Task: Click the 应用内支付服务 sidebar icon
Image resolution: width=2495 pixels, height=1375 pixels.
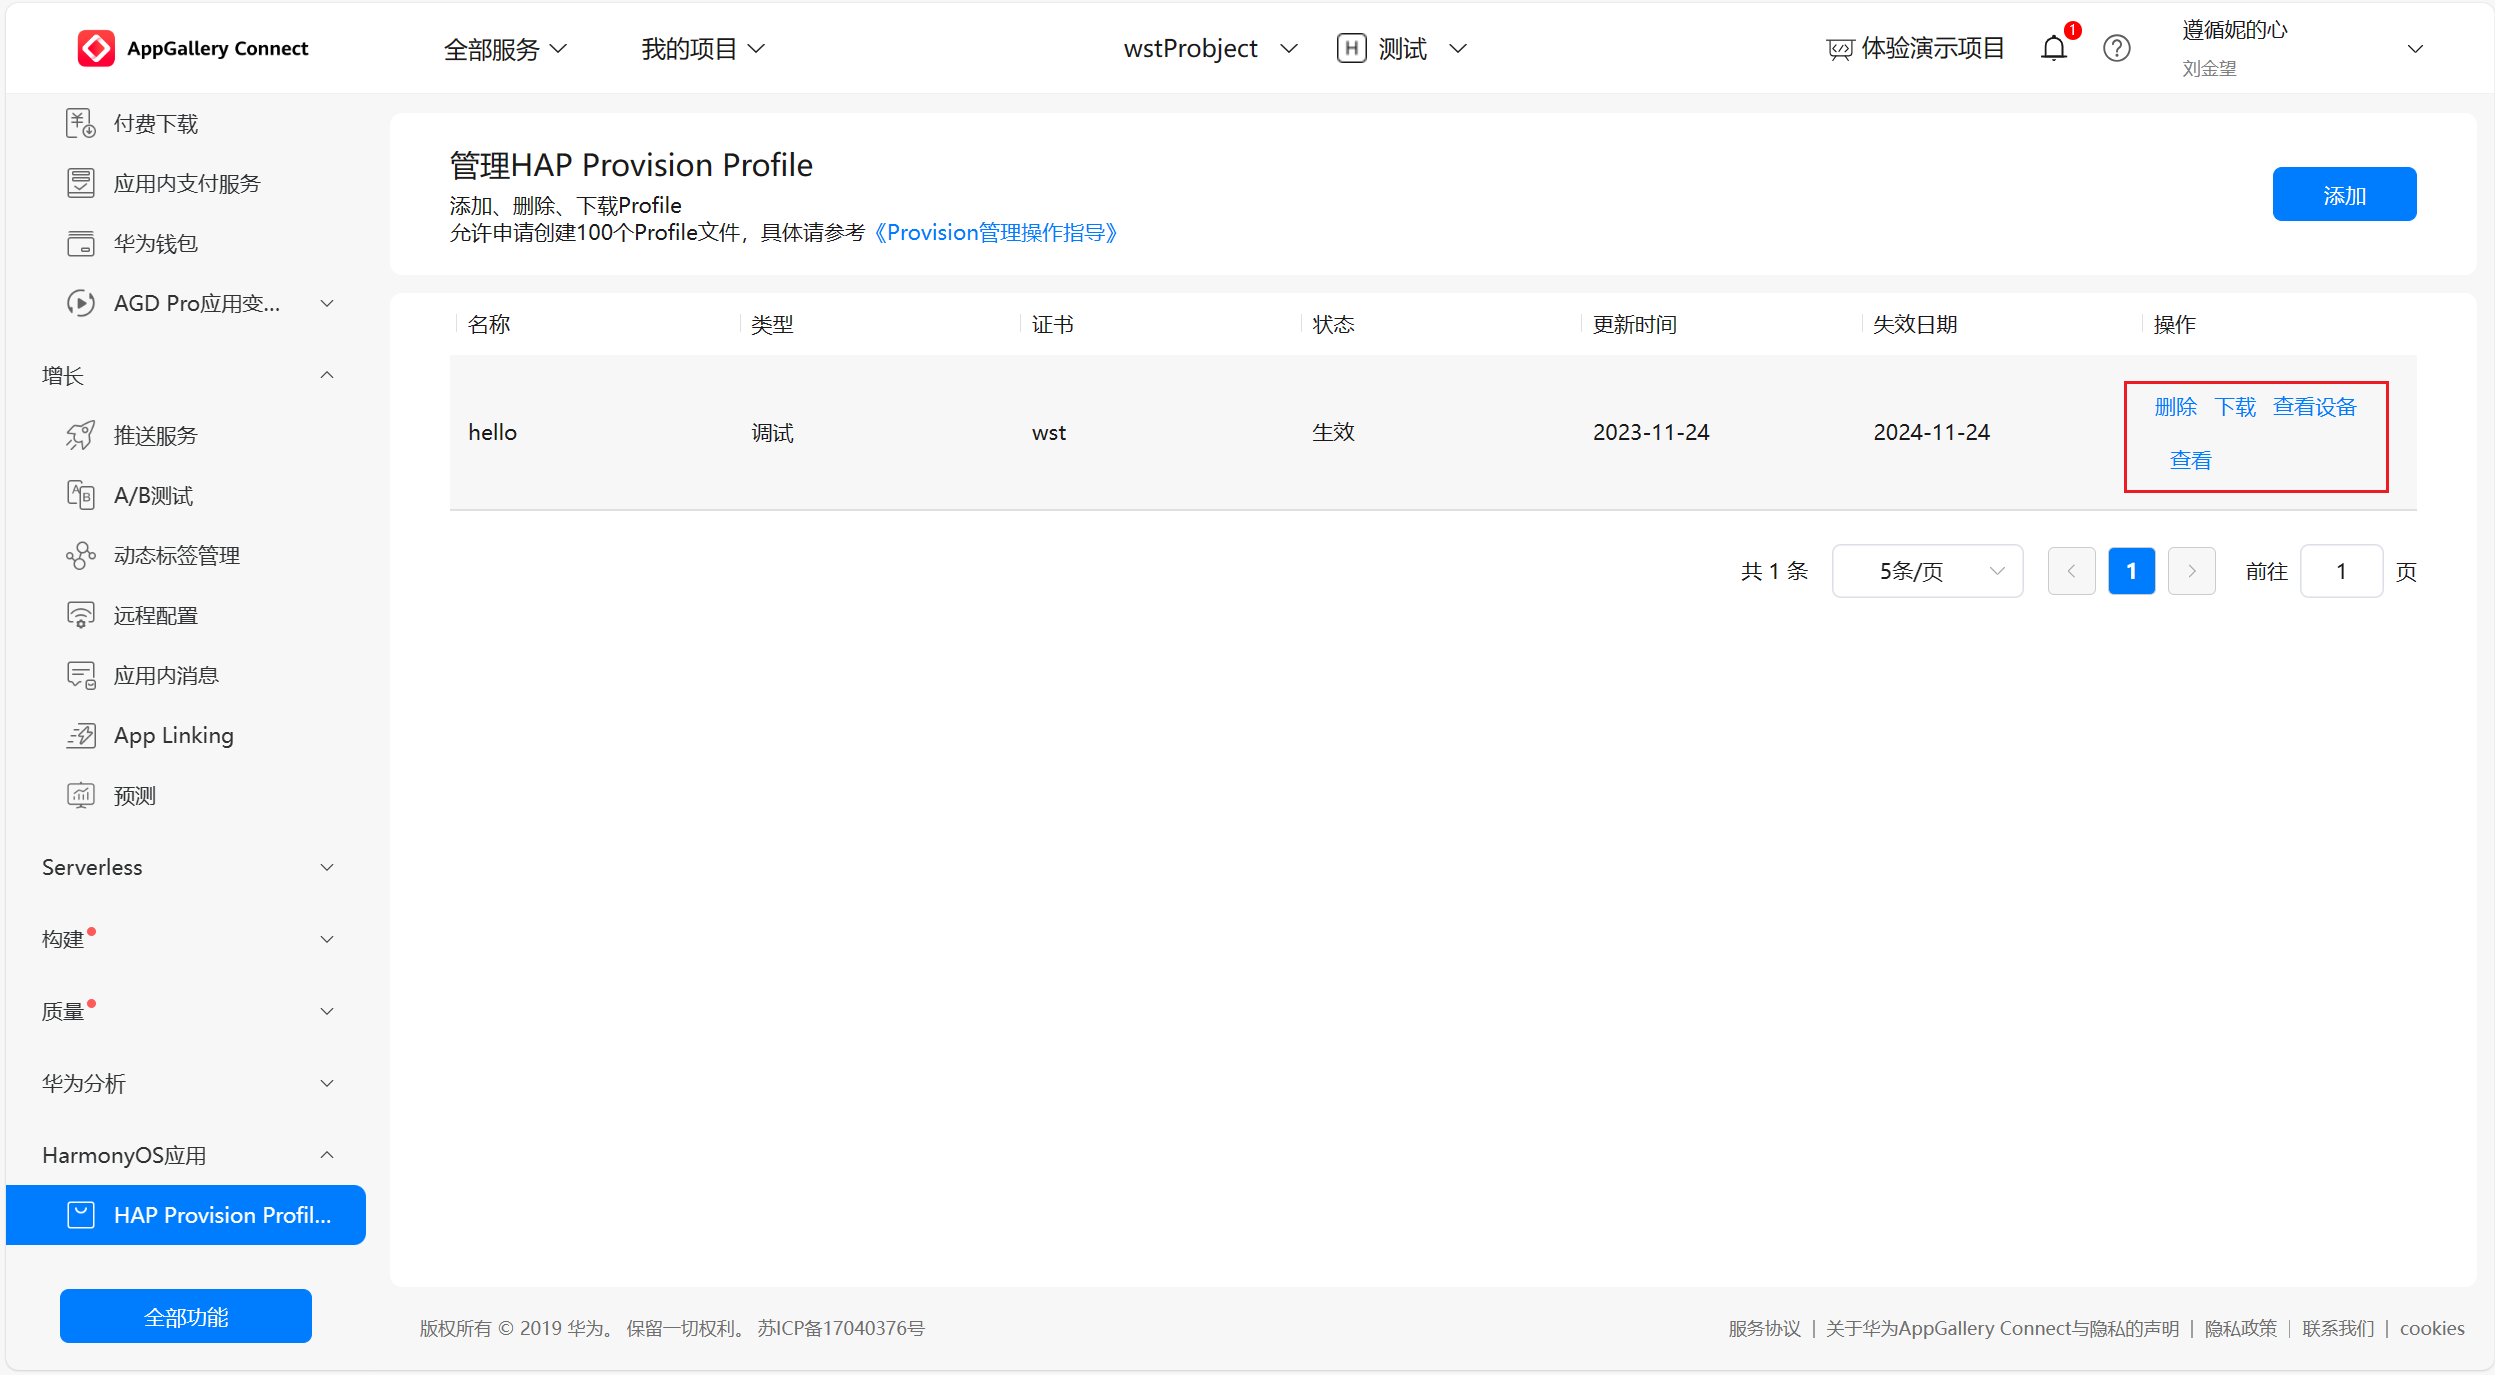Action: (x=81, y=183)
